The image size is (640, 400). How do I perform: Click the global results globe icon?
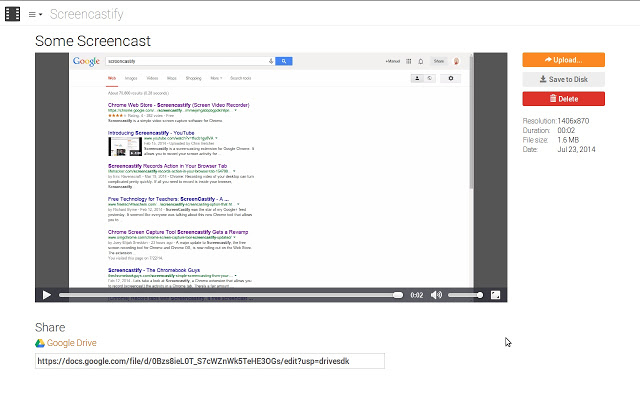coord(429,78)
